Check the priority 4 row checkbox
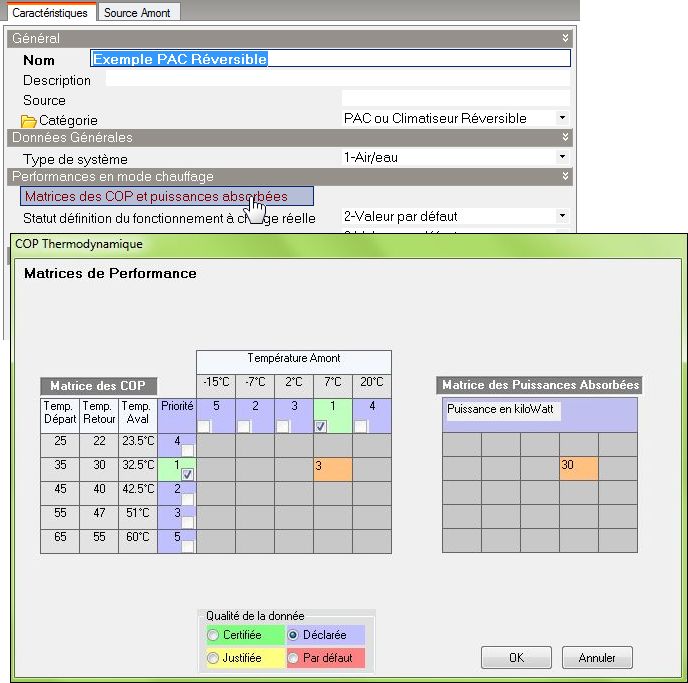The width and height of the screenshot is (688, 683). coord(187,449)
